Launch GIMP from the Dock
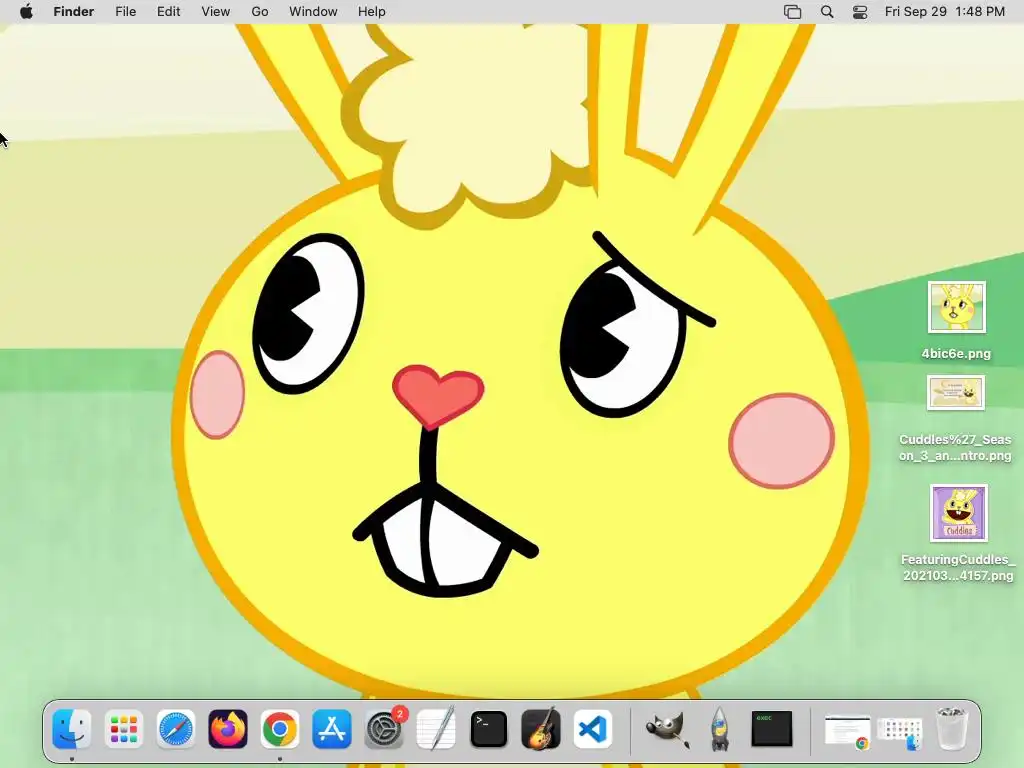This screenshot has height=768, width=1024. pyautogui.click(x=667, y=729)
